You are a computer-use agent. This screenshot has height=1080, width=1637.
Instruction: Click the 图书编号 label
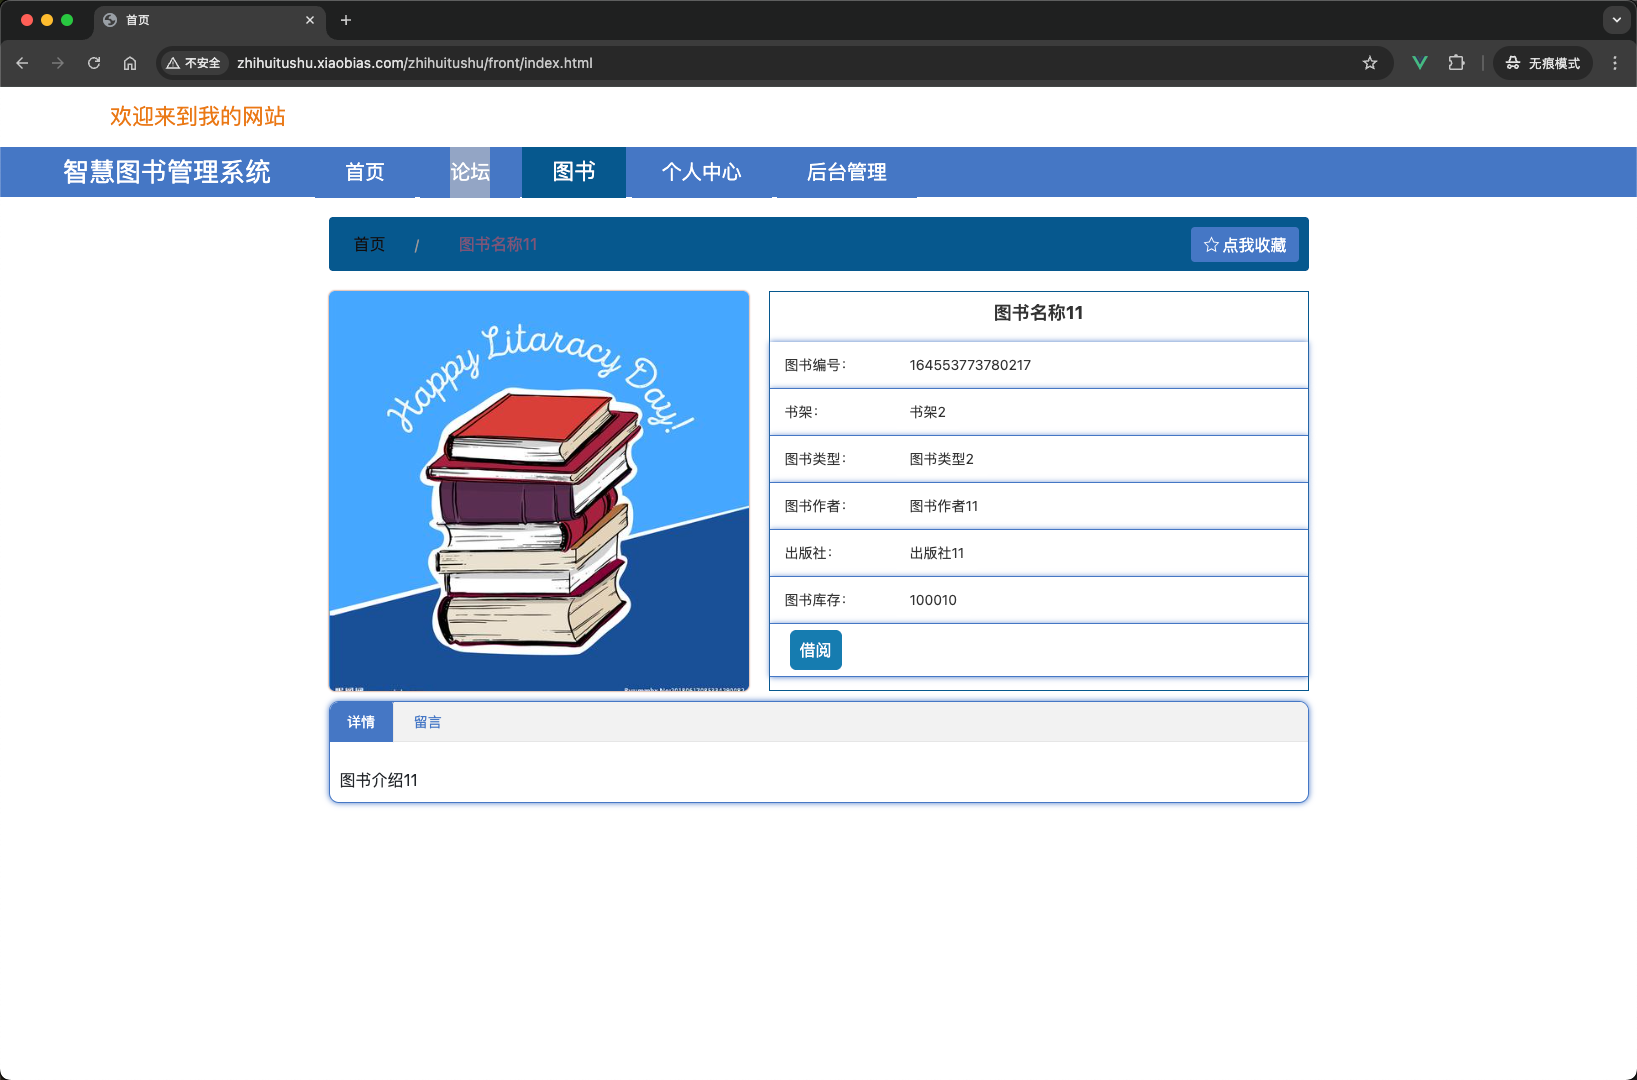click(x=815, y=365)
